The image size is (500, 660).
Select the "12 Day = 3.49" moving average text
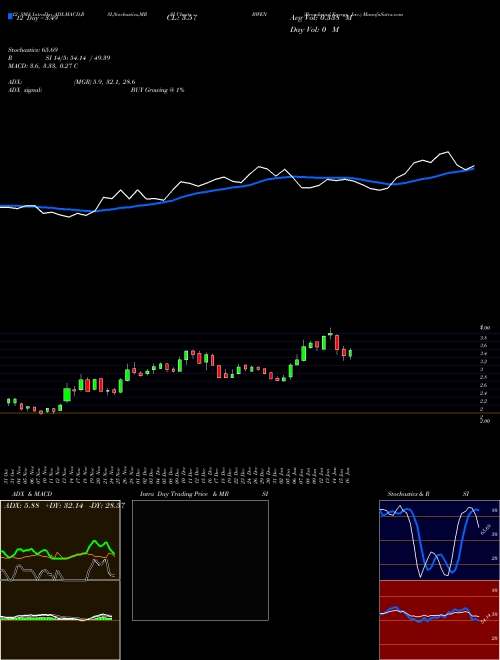[36, 18]
